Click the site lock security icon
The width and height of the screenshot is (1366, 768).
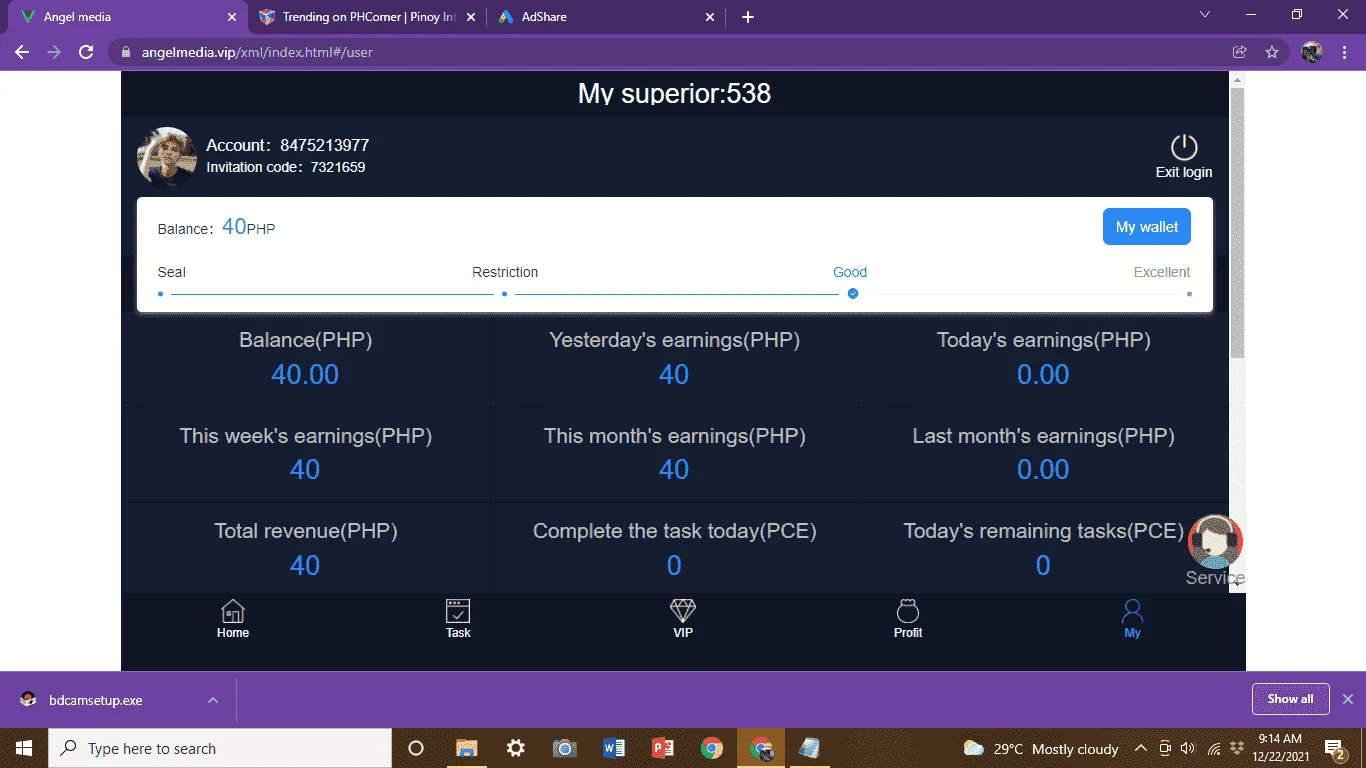click(125, 52)
